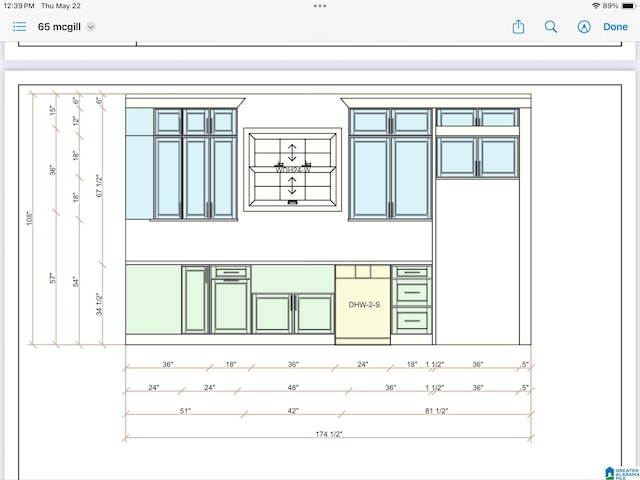
Task: Select the 57" height dimension
Action: point(53,278)
